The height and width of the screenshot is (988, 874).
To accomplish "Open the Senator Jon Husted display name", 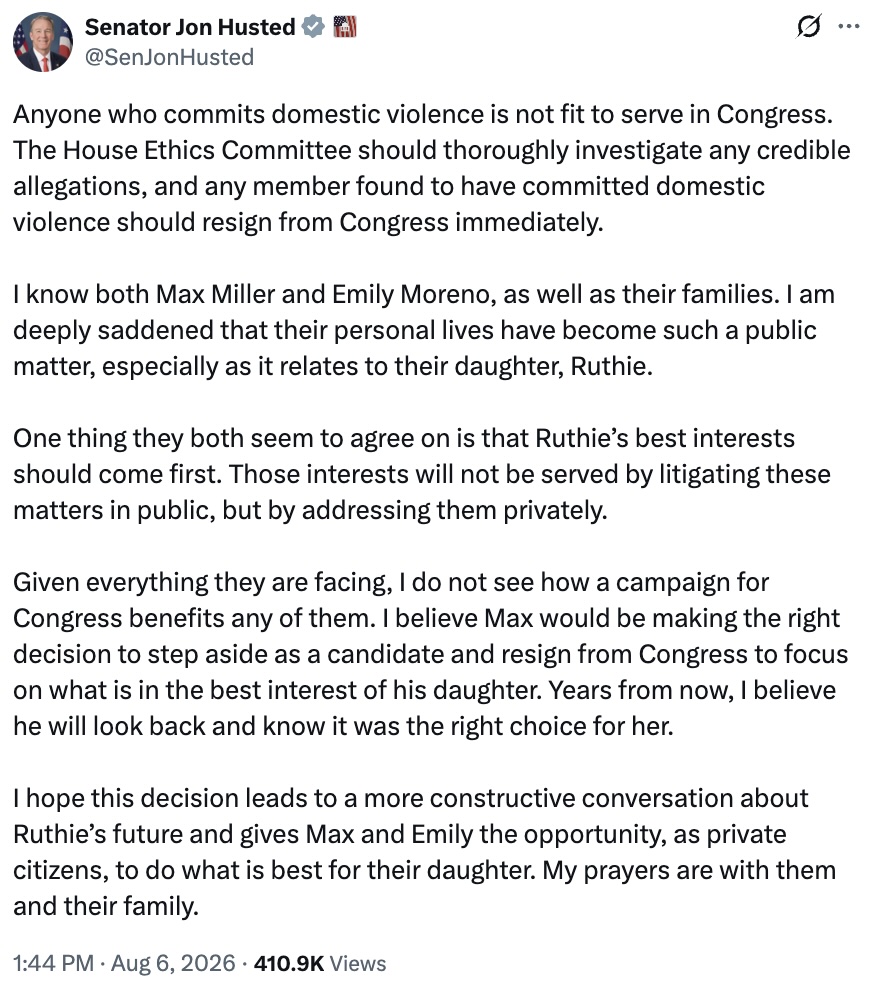I will coord(190,27).
